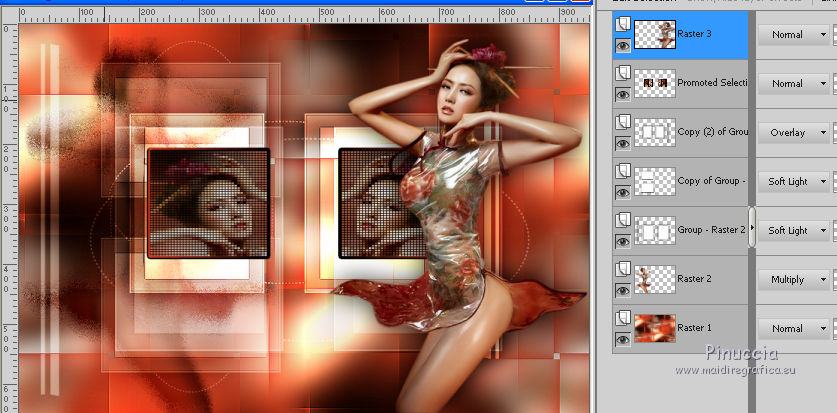The image size is (837, 413).
Task: Hide the Raster 2 layer
Action: tap(623, 291)
